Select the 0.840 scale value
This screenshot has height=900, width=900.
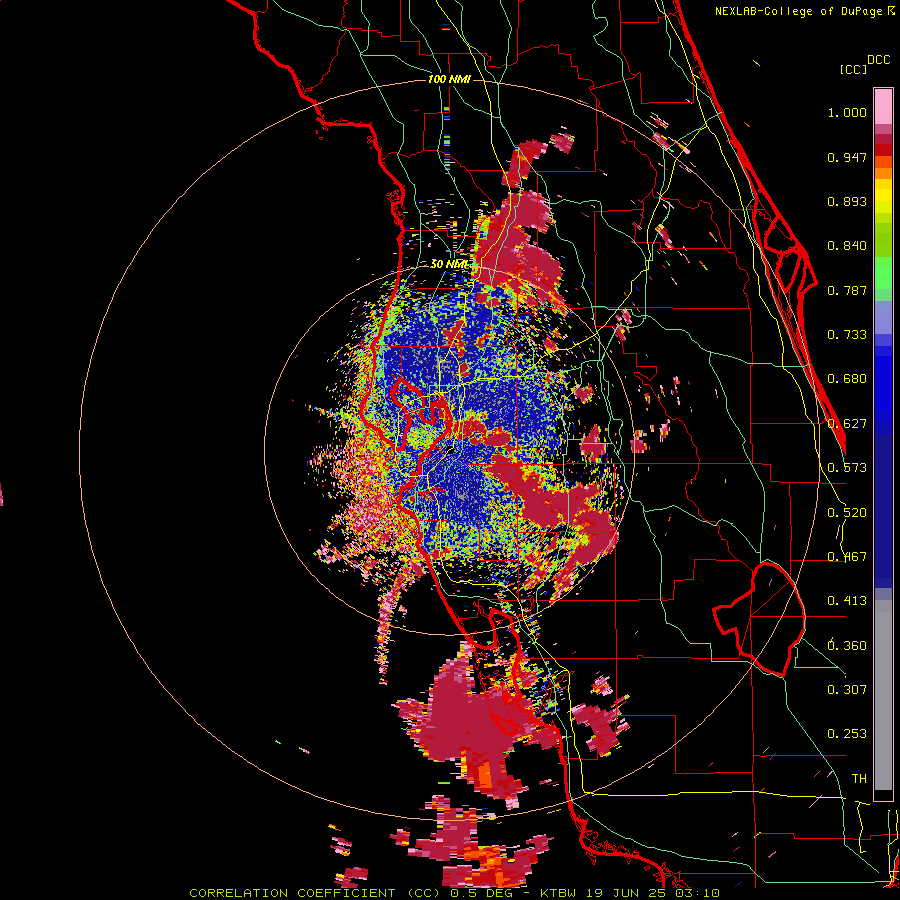pos(847,246)
